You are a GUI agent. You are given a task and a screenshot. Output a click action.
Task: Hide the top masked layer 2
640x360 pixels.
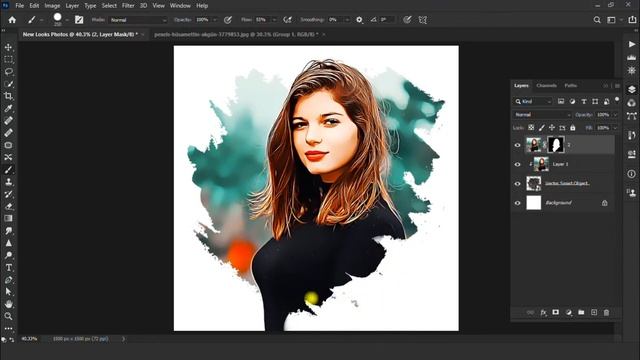click(518, 145)
